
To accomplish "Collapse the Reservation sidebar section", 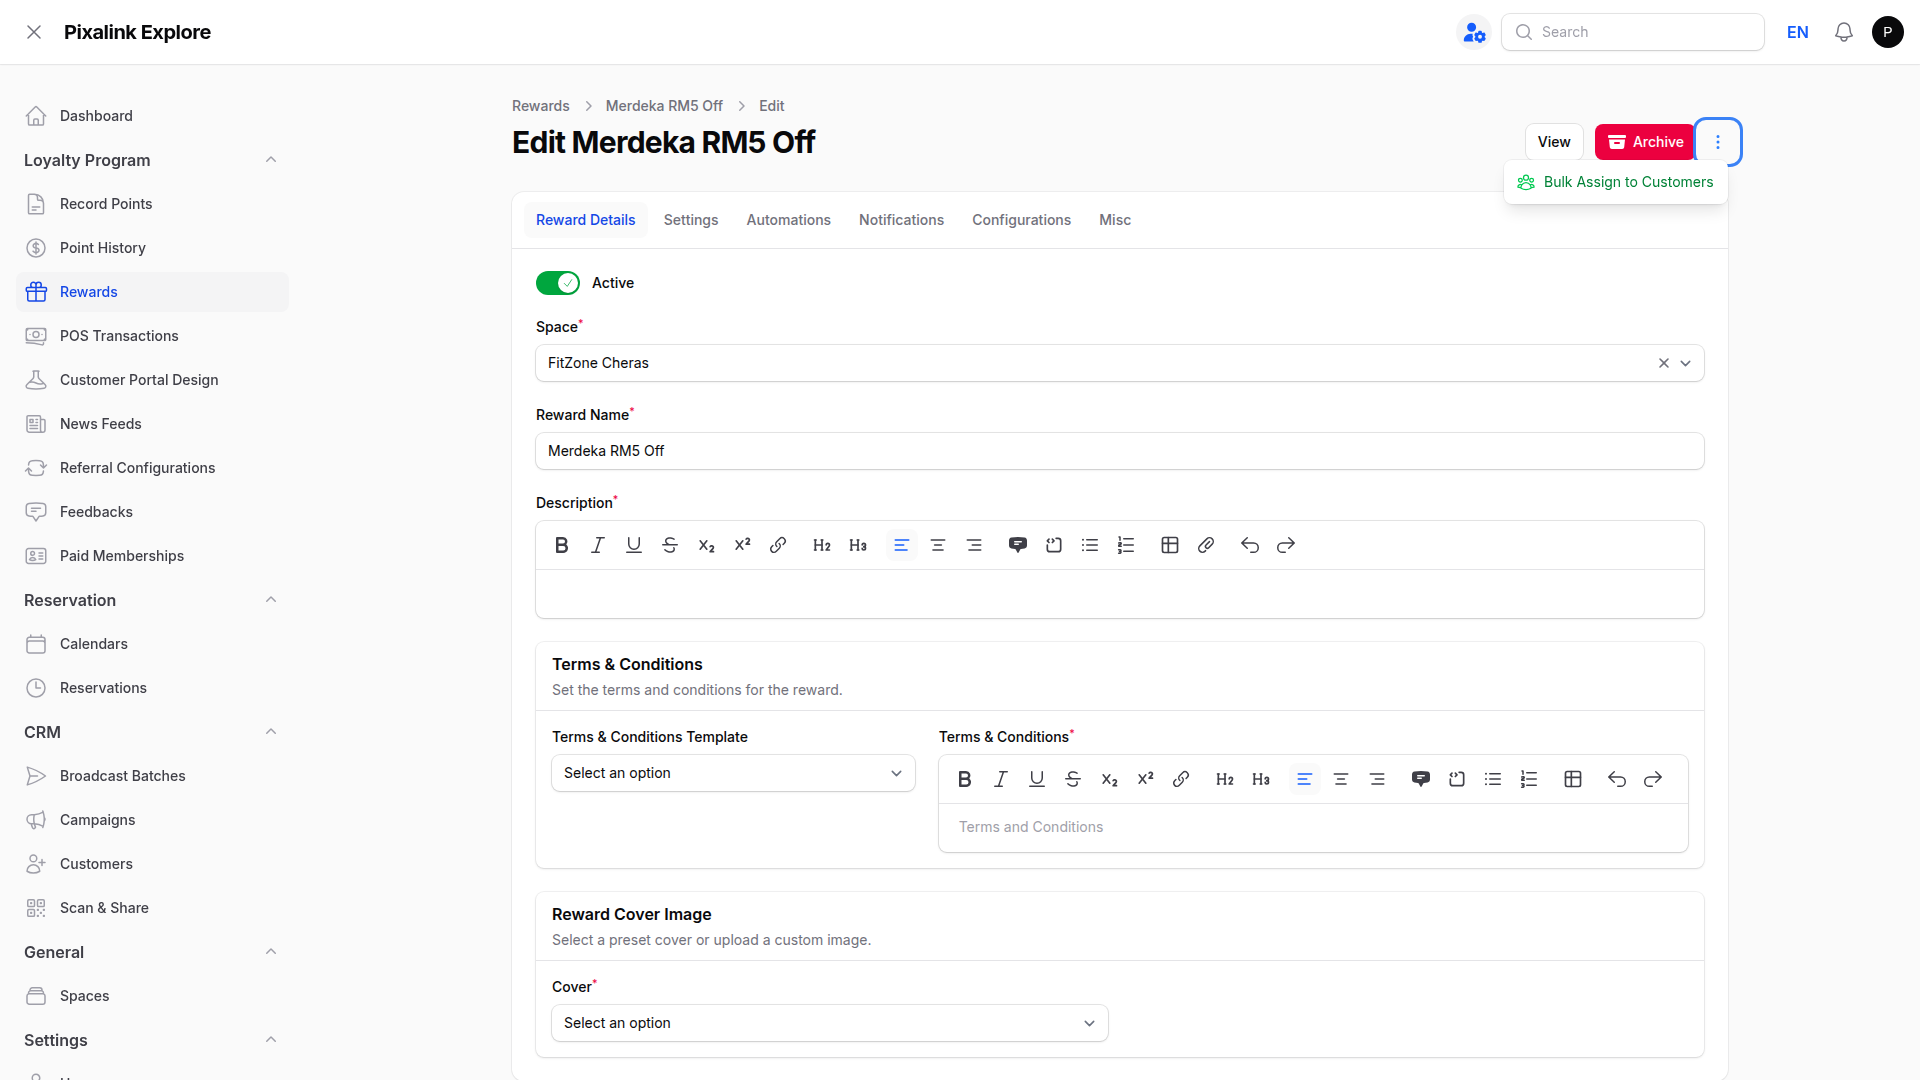I will 271,600.
